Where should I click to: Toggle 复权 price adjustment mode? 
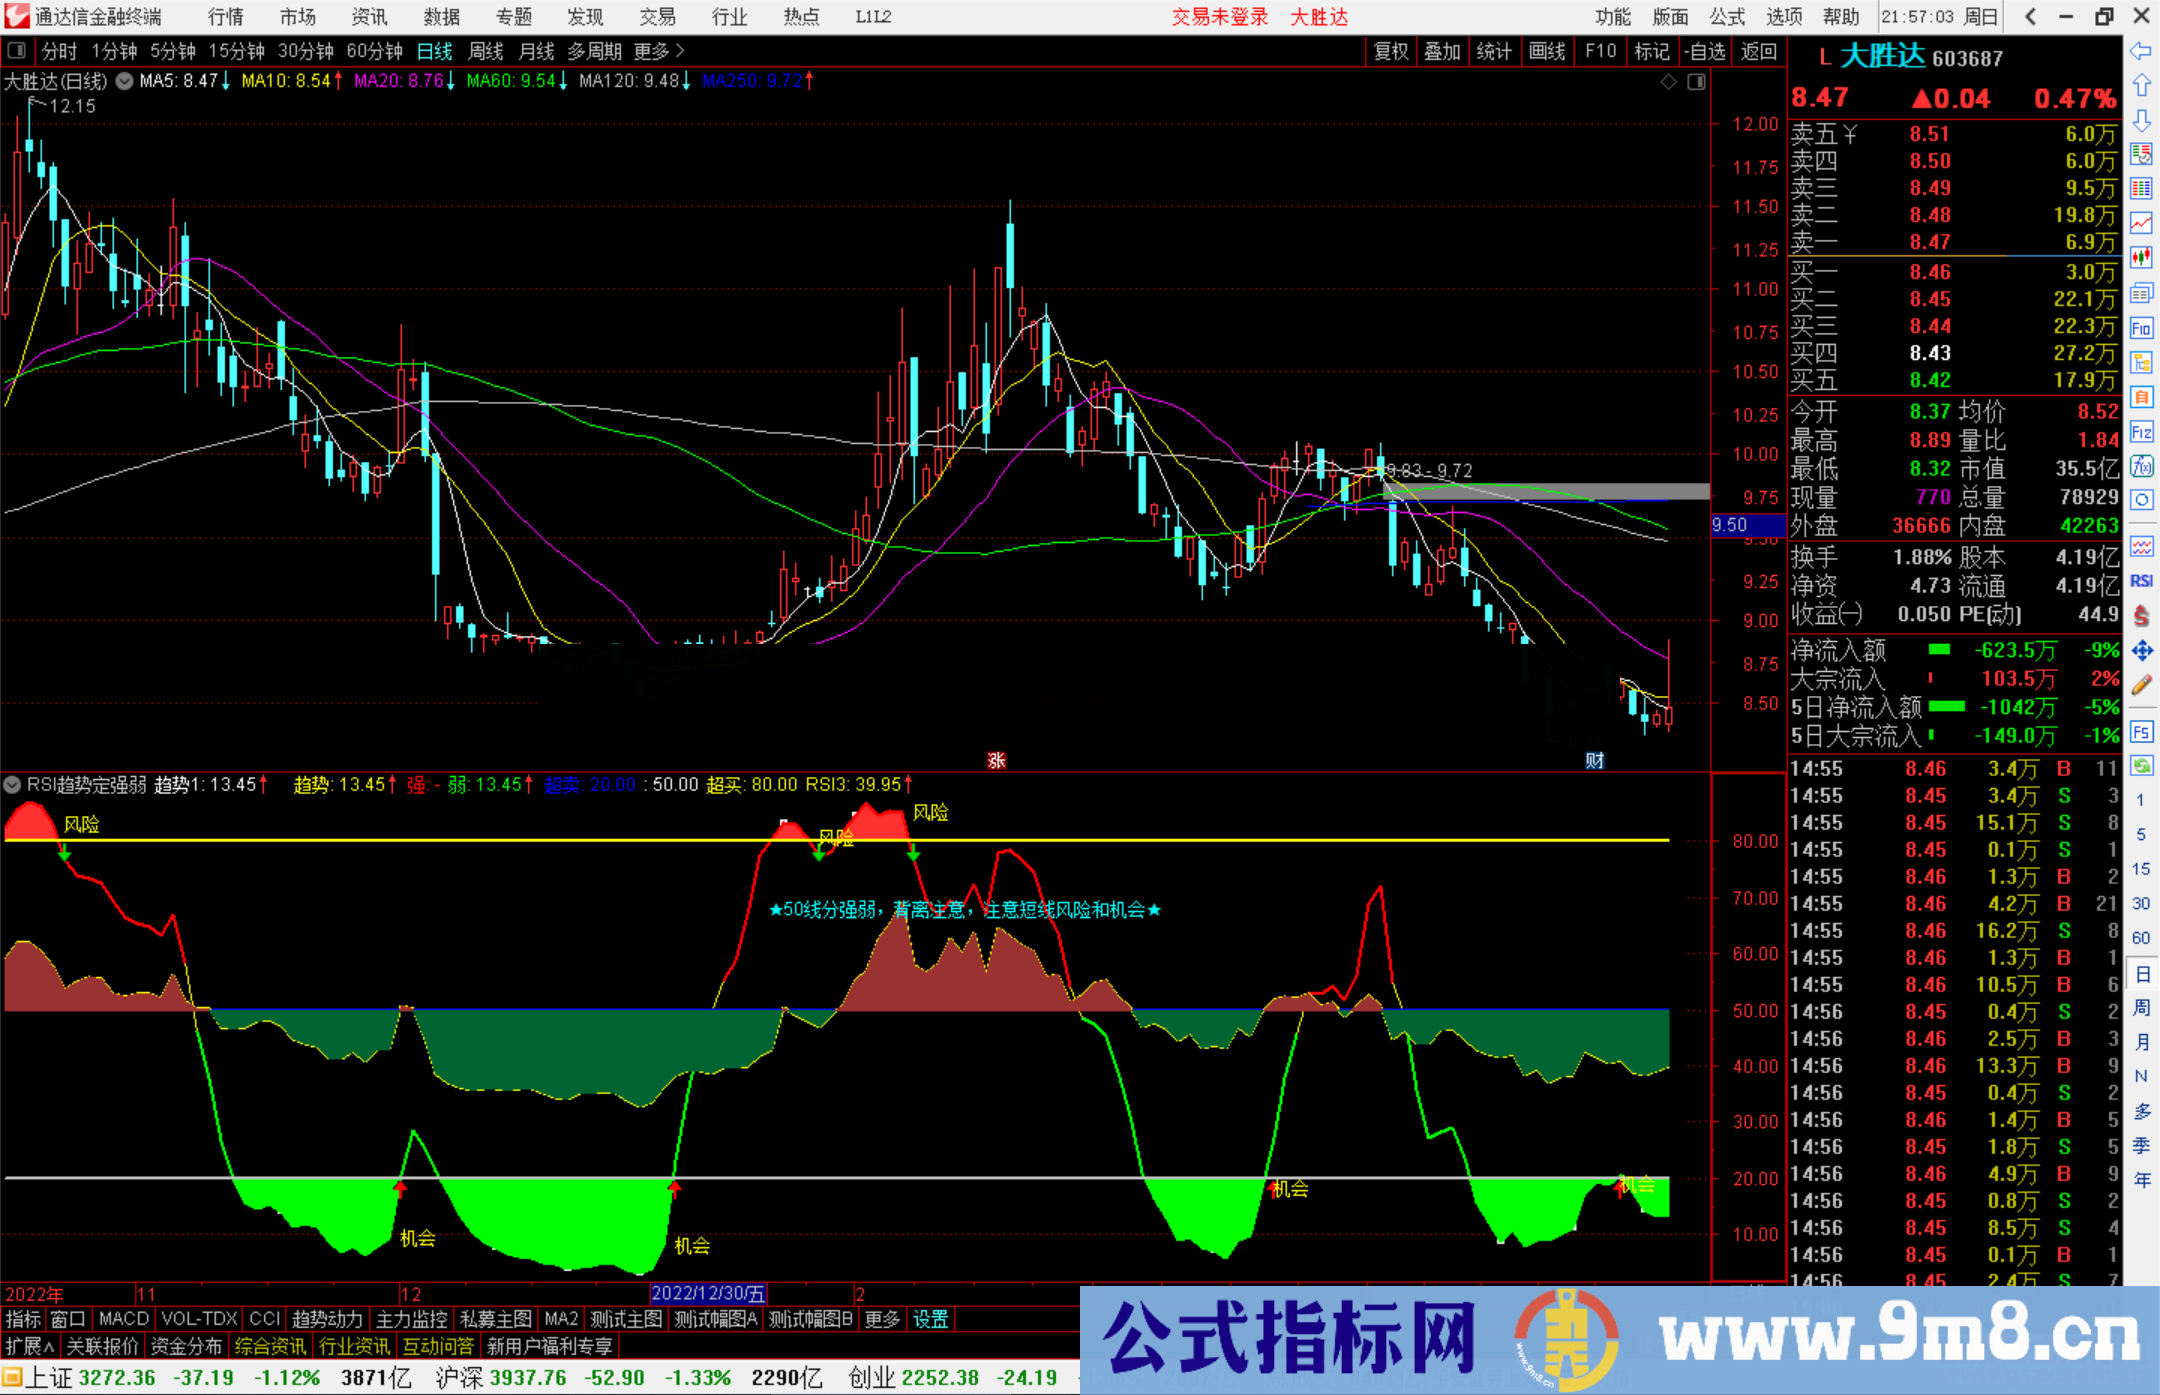1390,51
